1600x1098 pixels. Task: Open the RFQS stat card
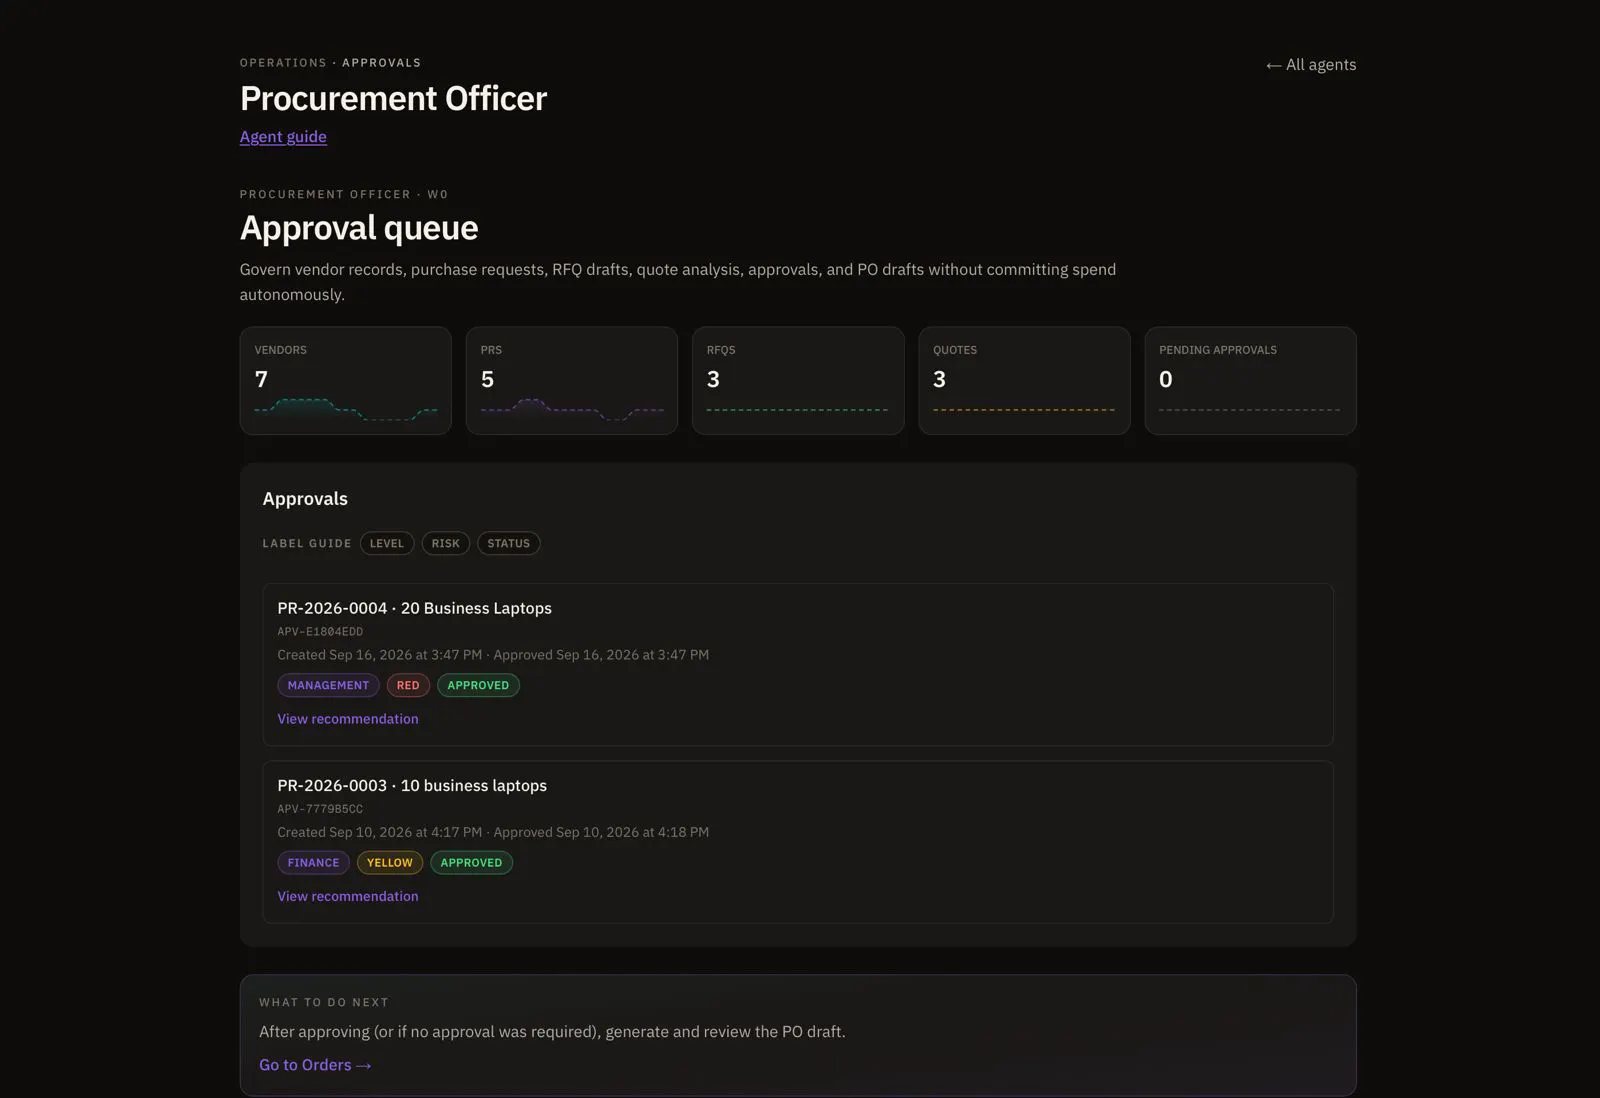(x=798, y=381)
